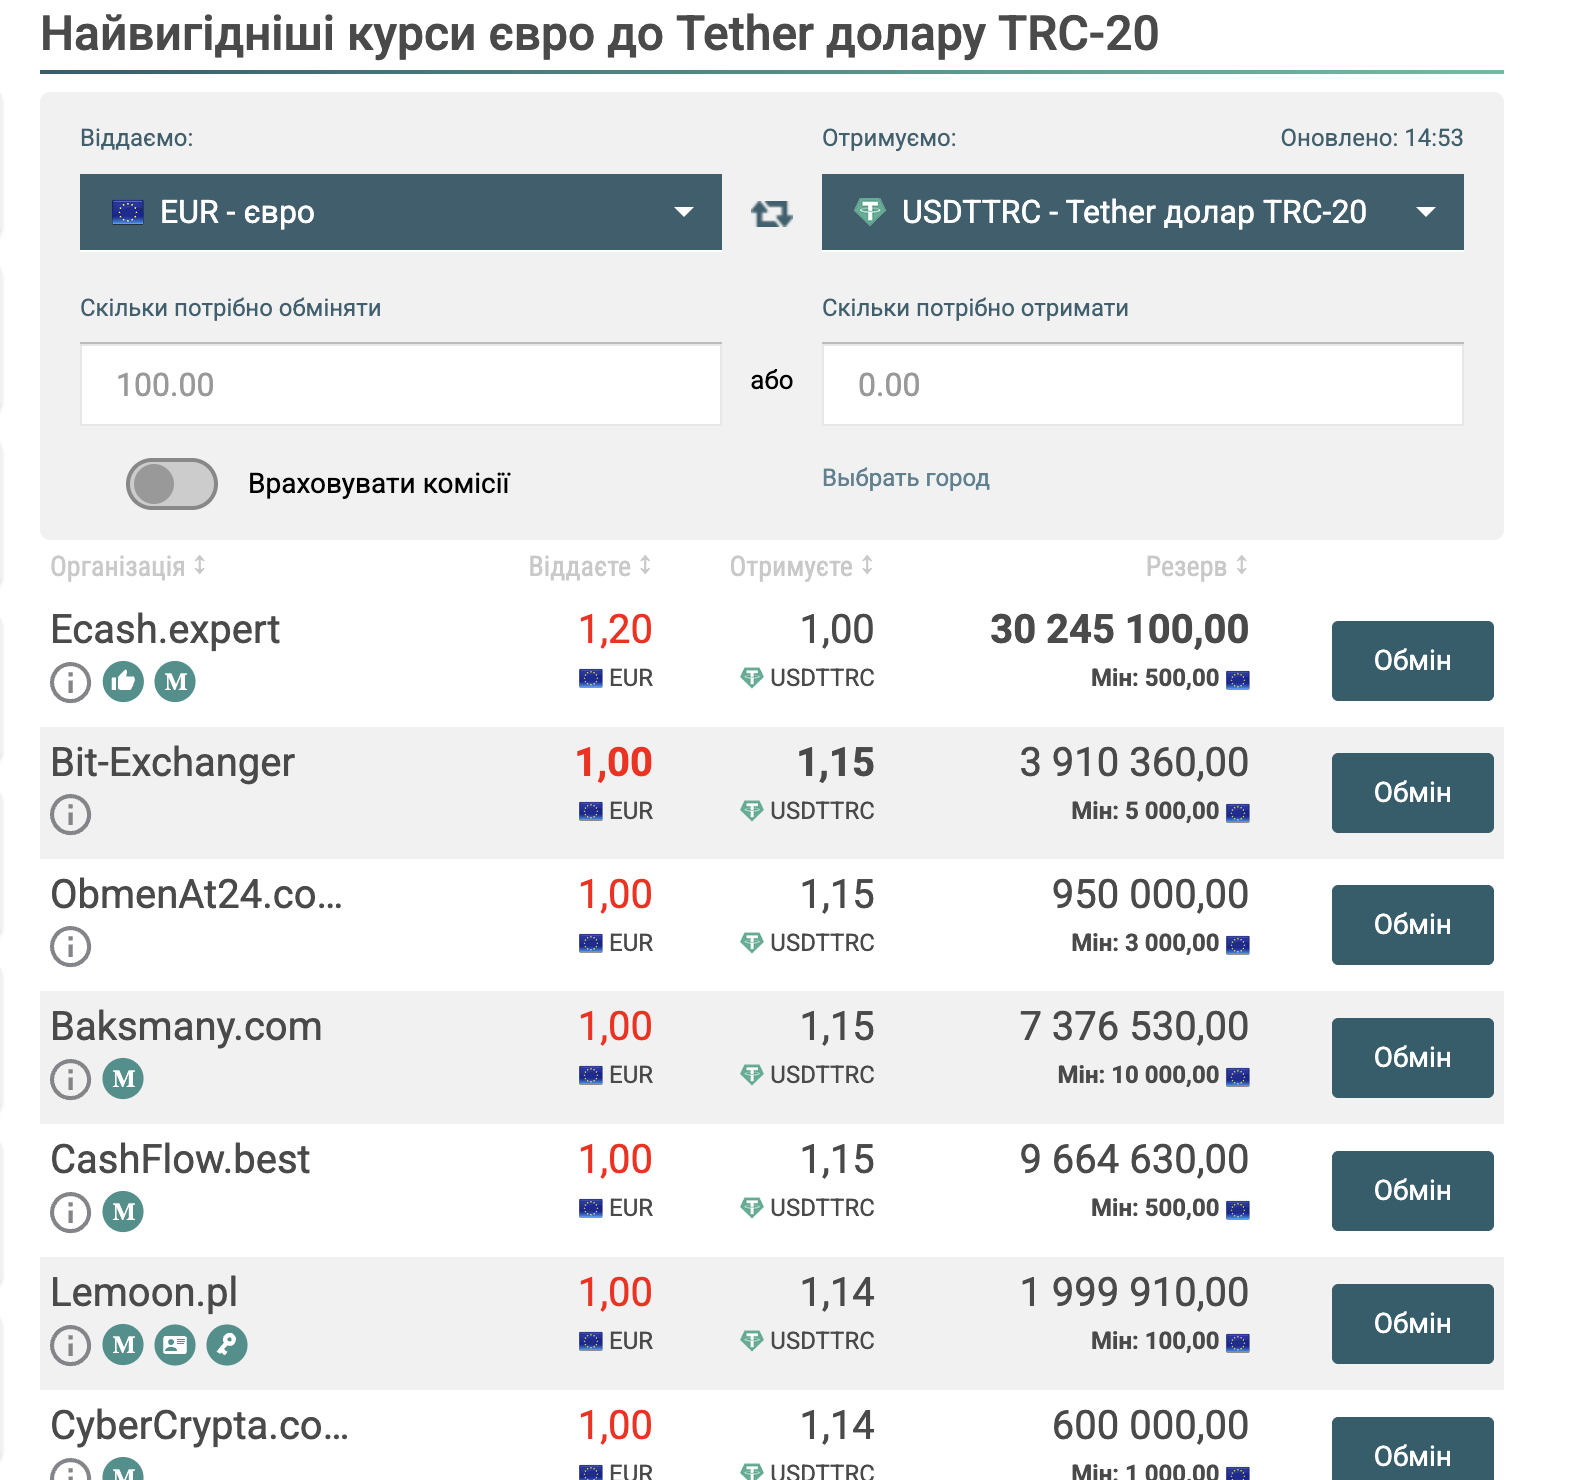Click the M badge icon under Baksmany.com
Screen dimensions: 1596x1480
click(123, 1079)
